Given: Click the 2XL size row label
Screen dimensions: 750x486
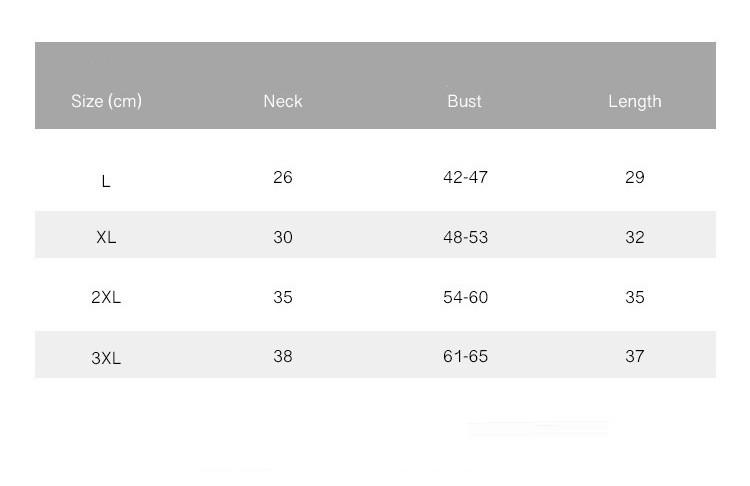Looking at the screenshot, I should [x=106, y=297].
